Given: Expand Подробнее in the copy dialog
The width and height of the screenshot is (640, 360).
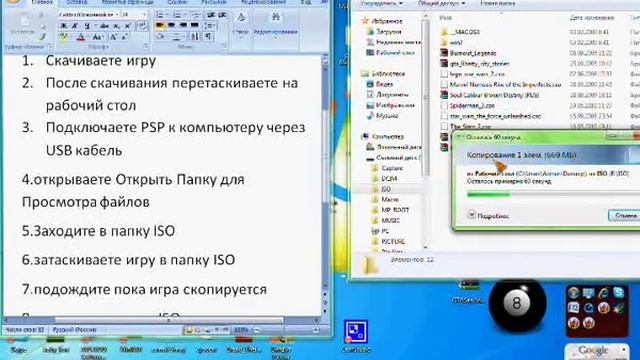Looking at the screenshot, I should [488, 216].
